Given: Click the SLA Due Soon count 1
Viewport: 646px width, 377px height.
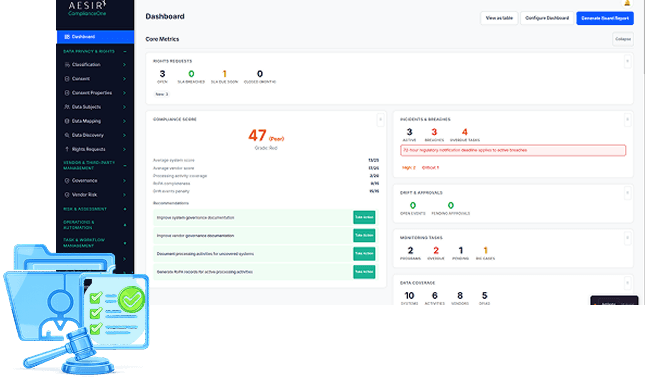Looking at the screenshot, I should [x=225, y=74].
